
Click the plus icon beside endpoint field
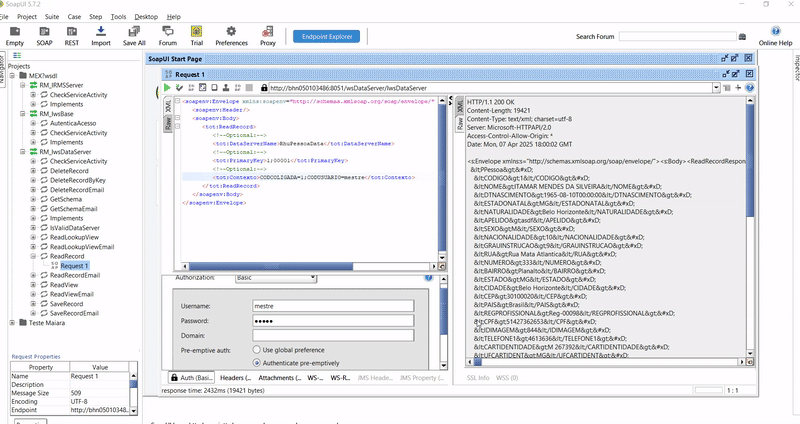(x=738, y=88)
